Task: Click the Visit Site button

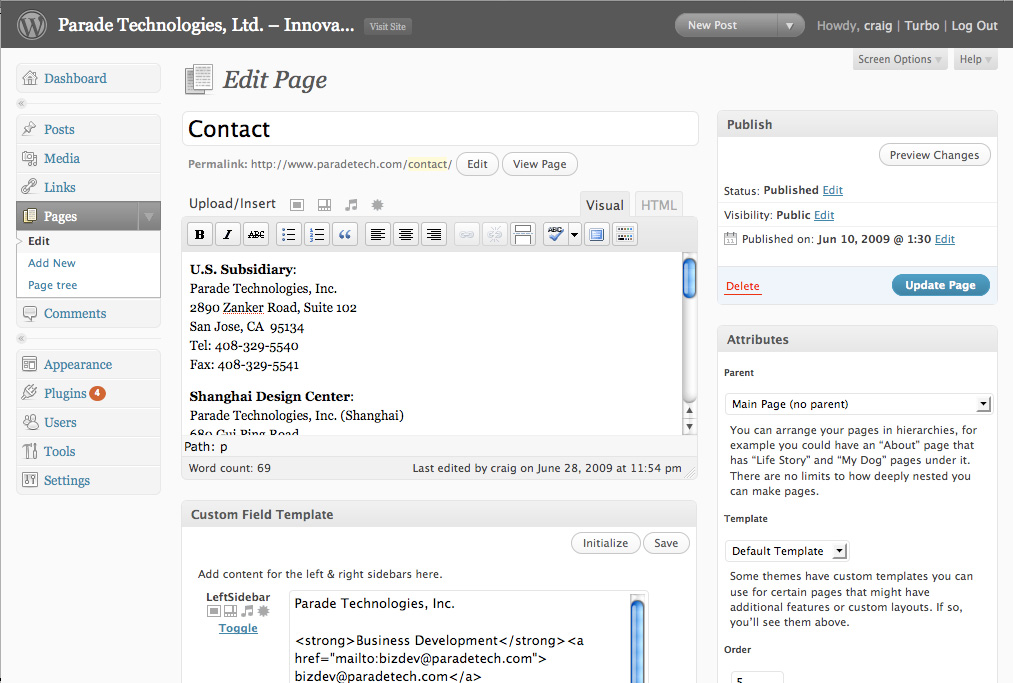Action: [x=388, y=26]
